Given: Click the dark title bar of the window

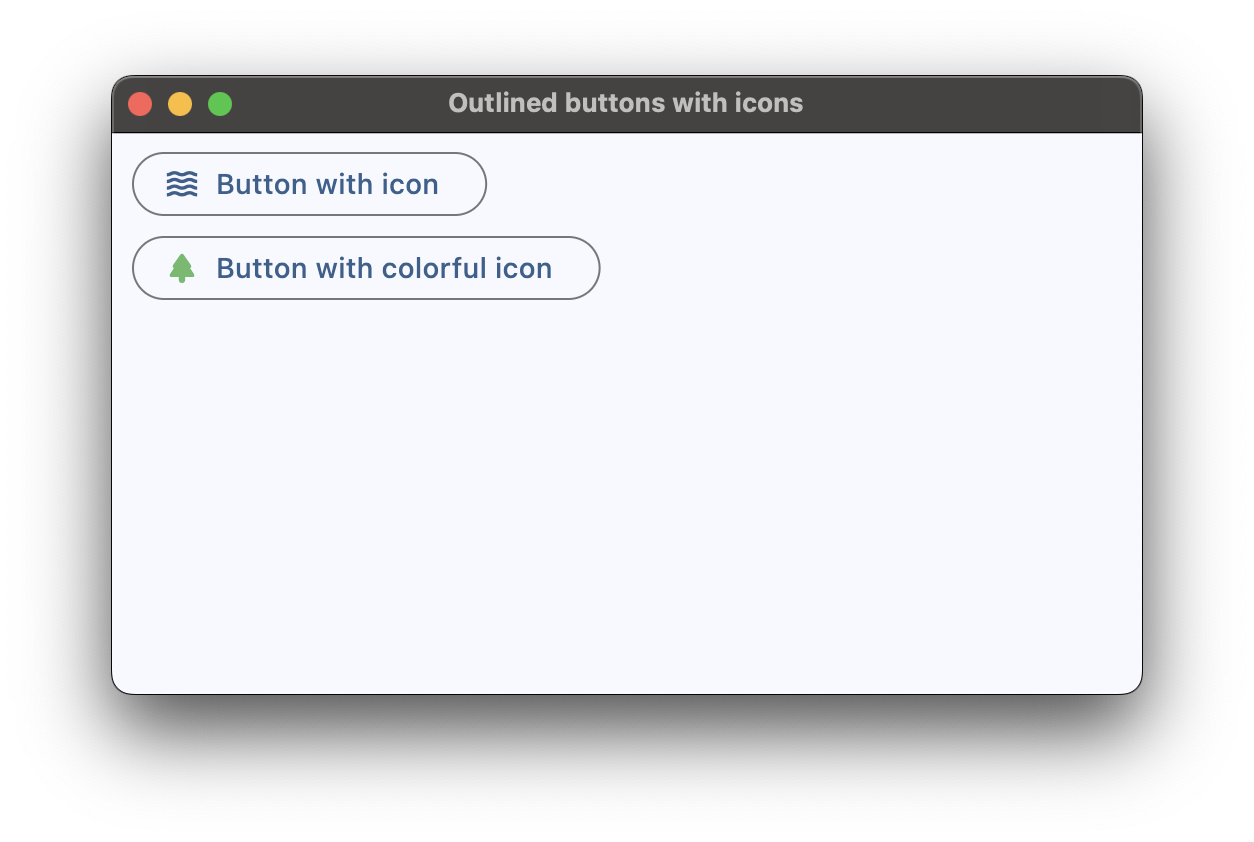Looking at the screenshot, I should [x=950, y=104].
